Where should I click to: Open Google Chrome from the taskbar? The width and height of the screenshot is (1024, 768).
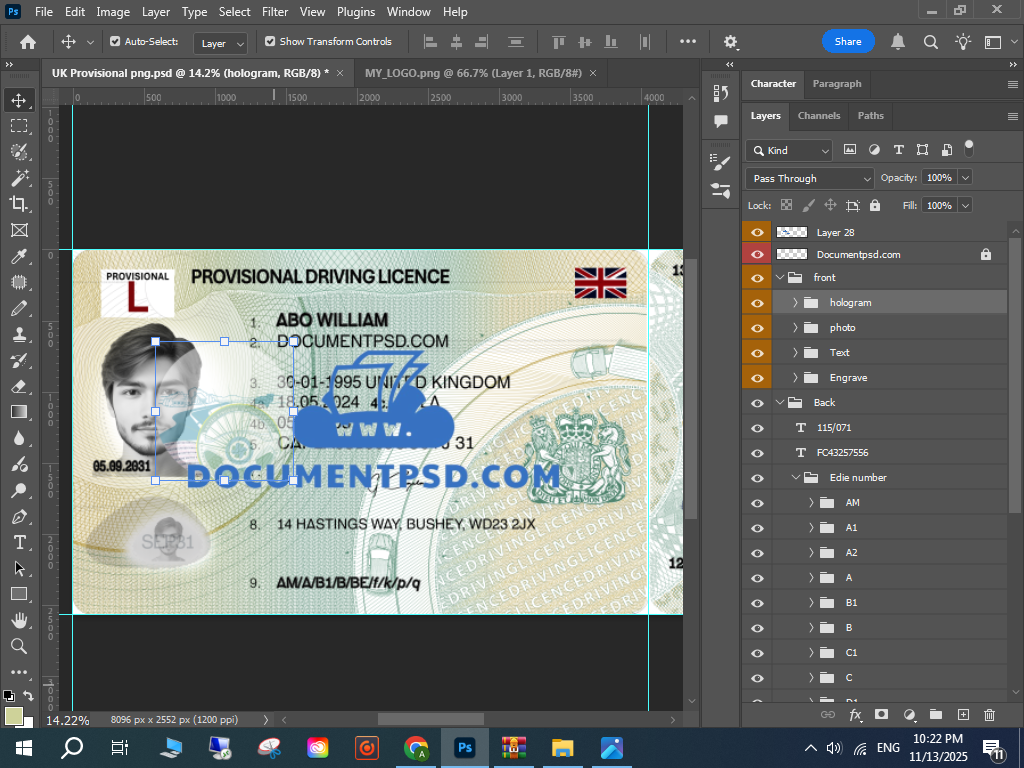pyautogui.click(x=416, y=747)
